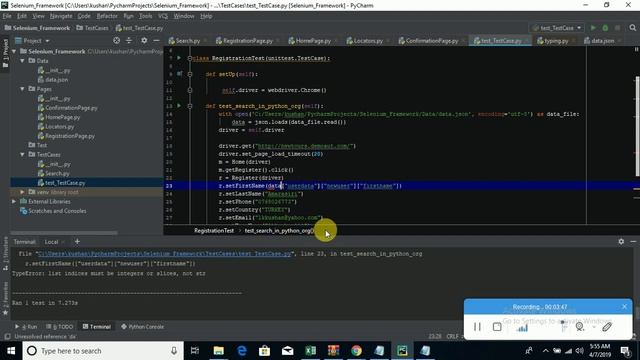Run class RegistrationTest gutter arrow
Screen dimensions: 640x360
click(179, 58)
